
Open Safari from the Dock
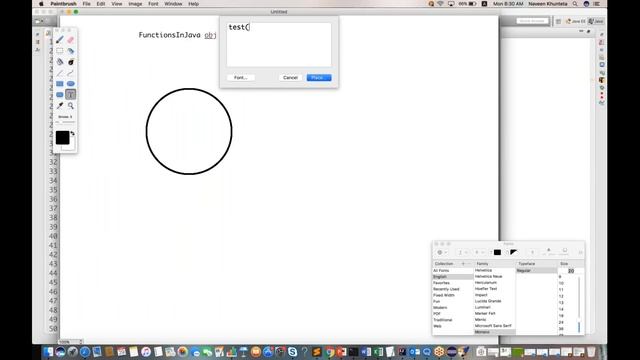[85, 351]
